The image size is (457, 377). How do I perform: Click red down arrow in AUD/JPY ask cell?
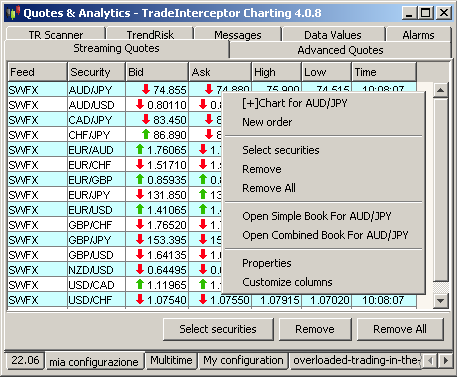tap(209, 89)
